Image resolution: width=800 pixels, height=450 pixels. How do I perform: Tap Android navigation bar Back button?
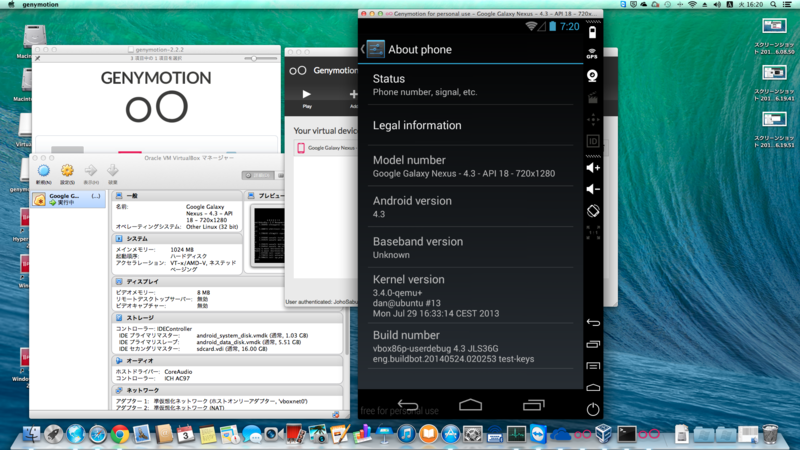point(408,405)
